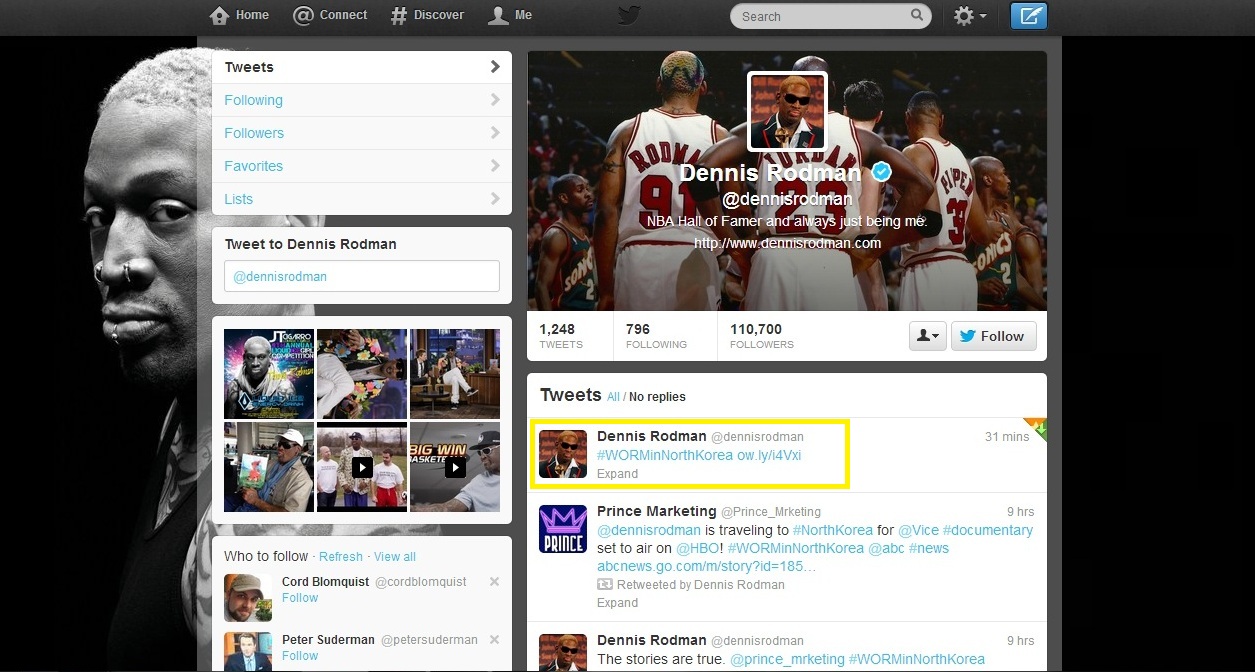Click the @Vice mention
1255x672 pixels.
[x=917, y=530]
